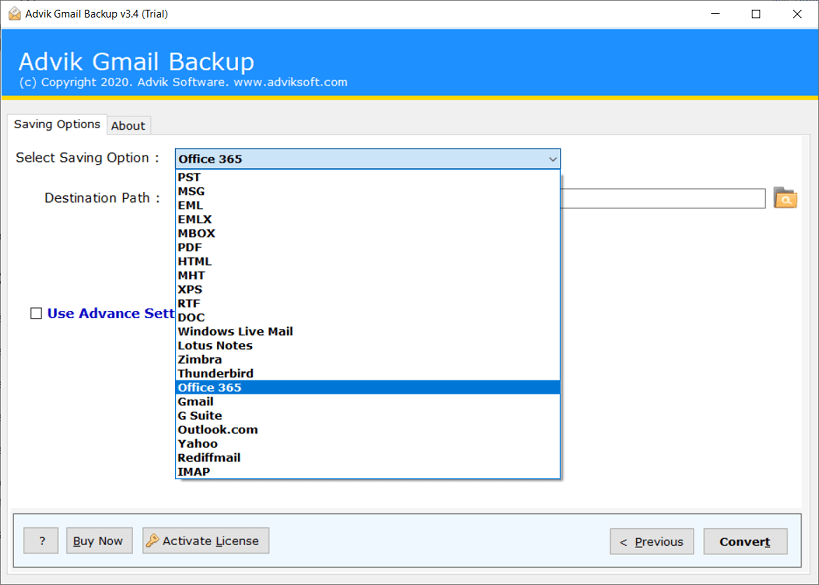The height and width of the screenshot is (585, 819).
Task: Minimize the Advik Gmail Backup window
Action: 716,14
